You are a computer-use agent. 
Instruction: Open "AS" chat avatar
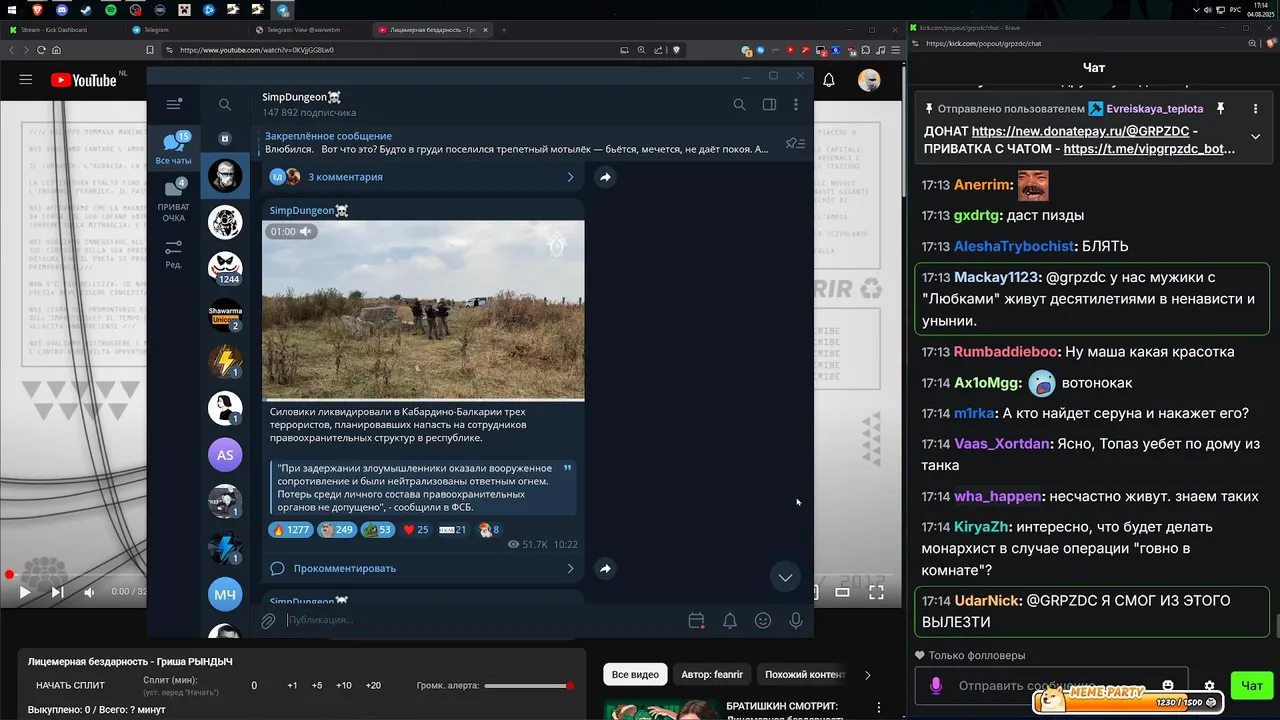(x=225, y=455)
